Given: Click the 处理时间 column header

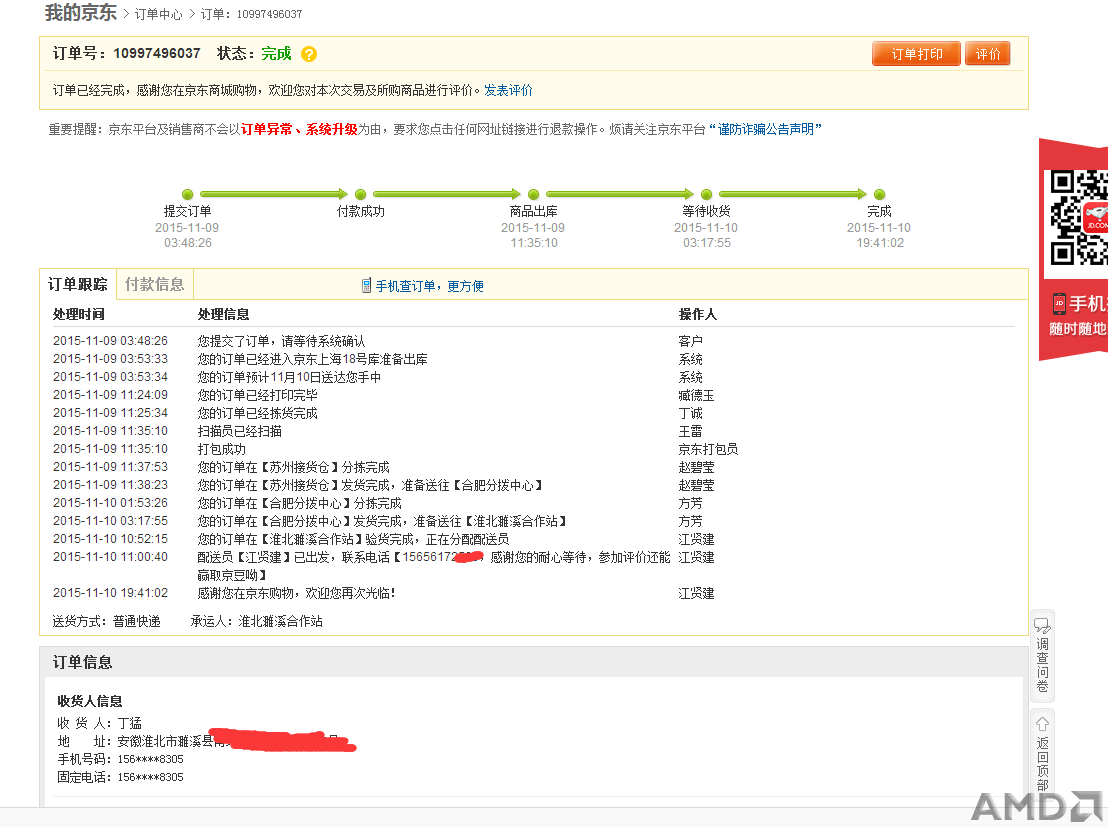Looking at the screenshot, I should (78, 315).
